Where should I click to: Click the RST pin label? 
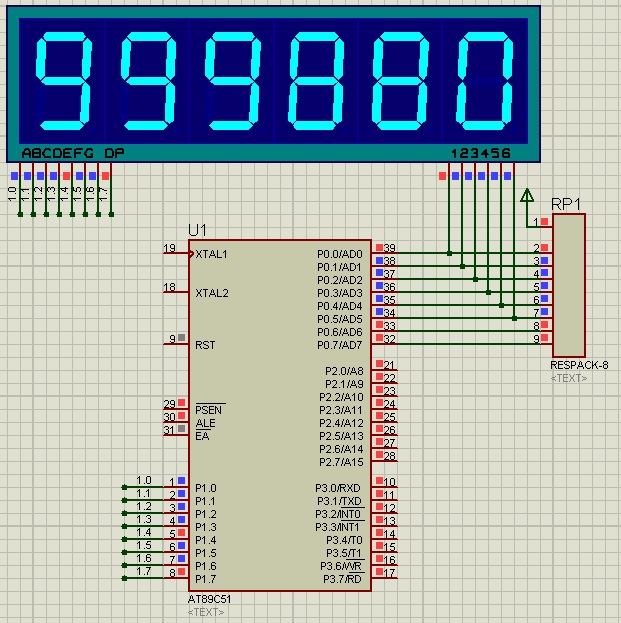point(205,345)
